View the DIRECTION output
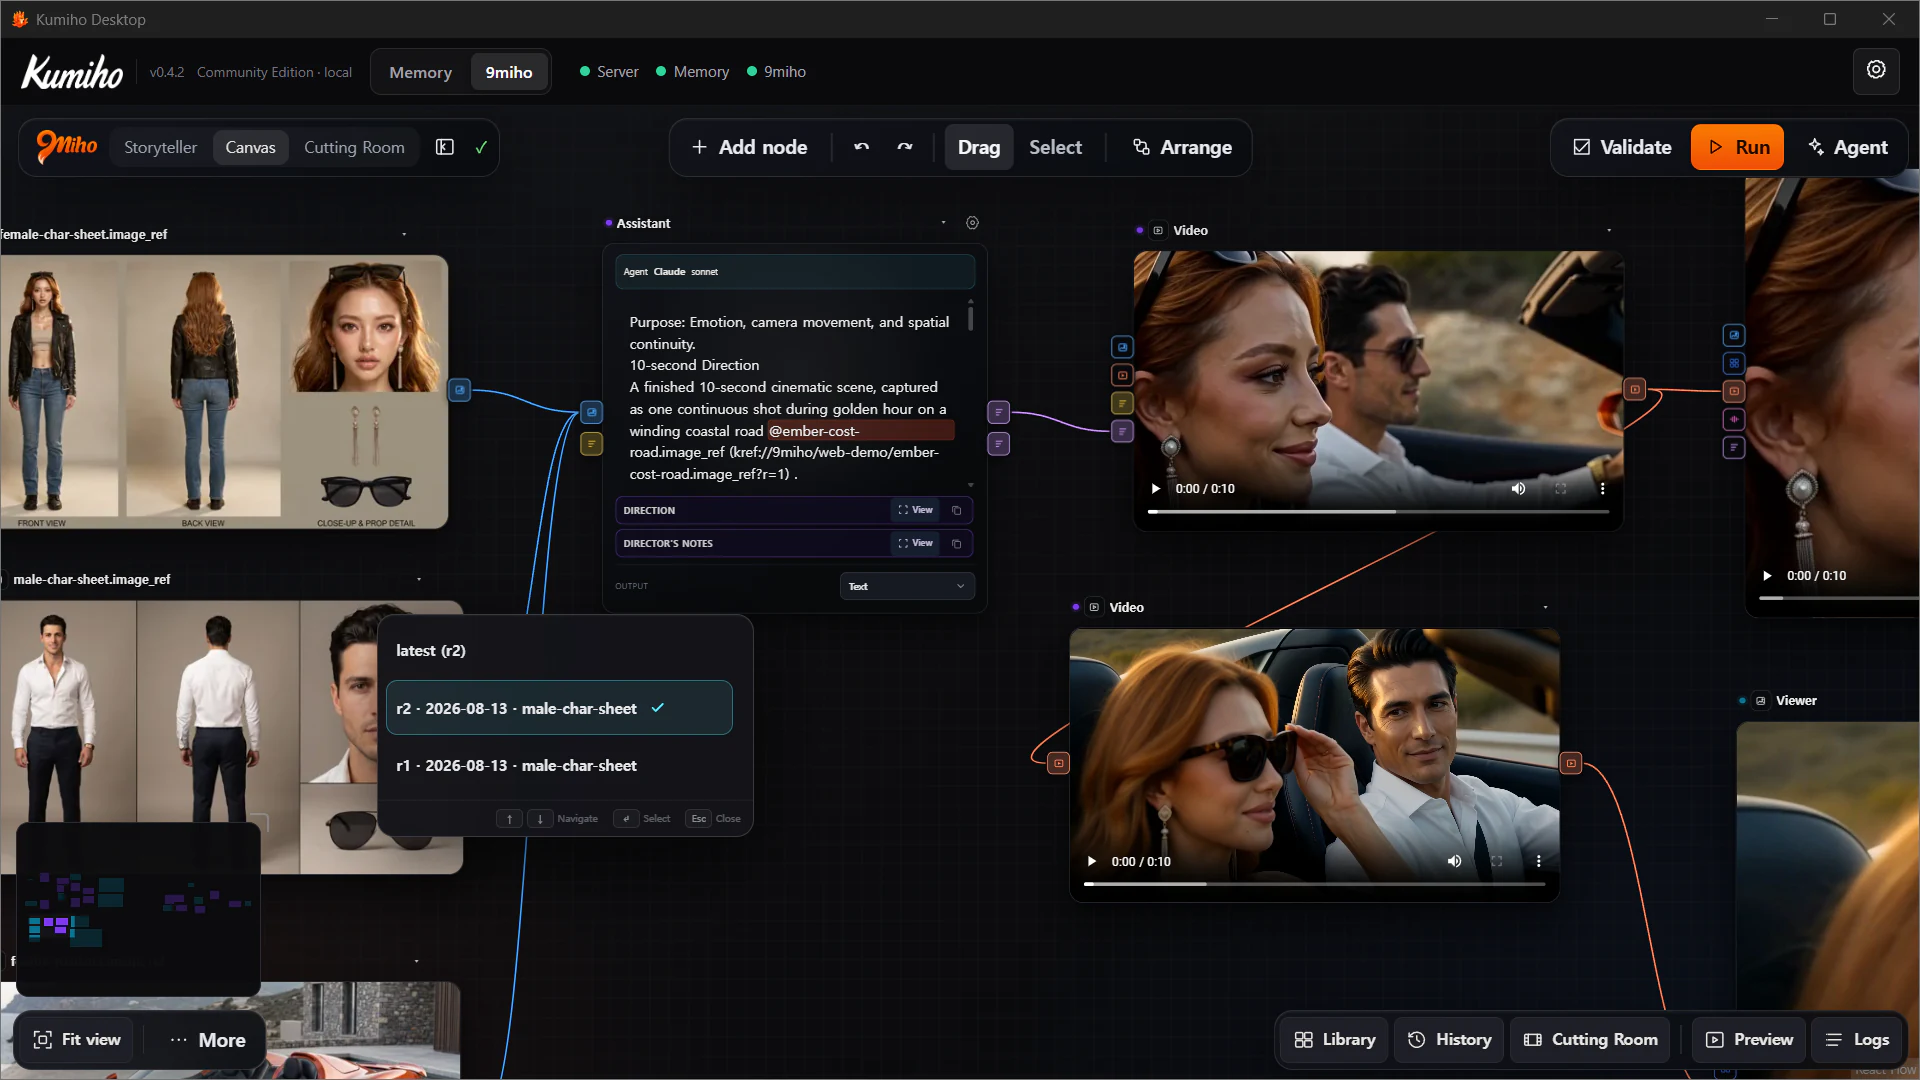Viewport: 1920px width, 1080px height. tap(915, 510)
